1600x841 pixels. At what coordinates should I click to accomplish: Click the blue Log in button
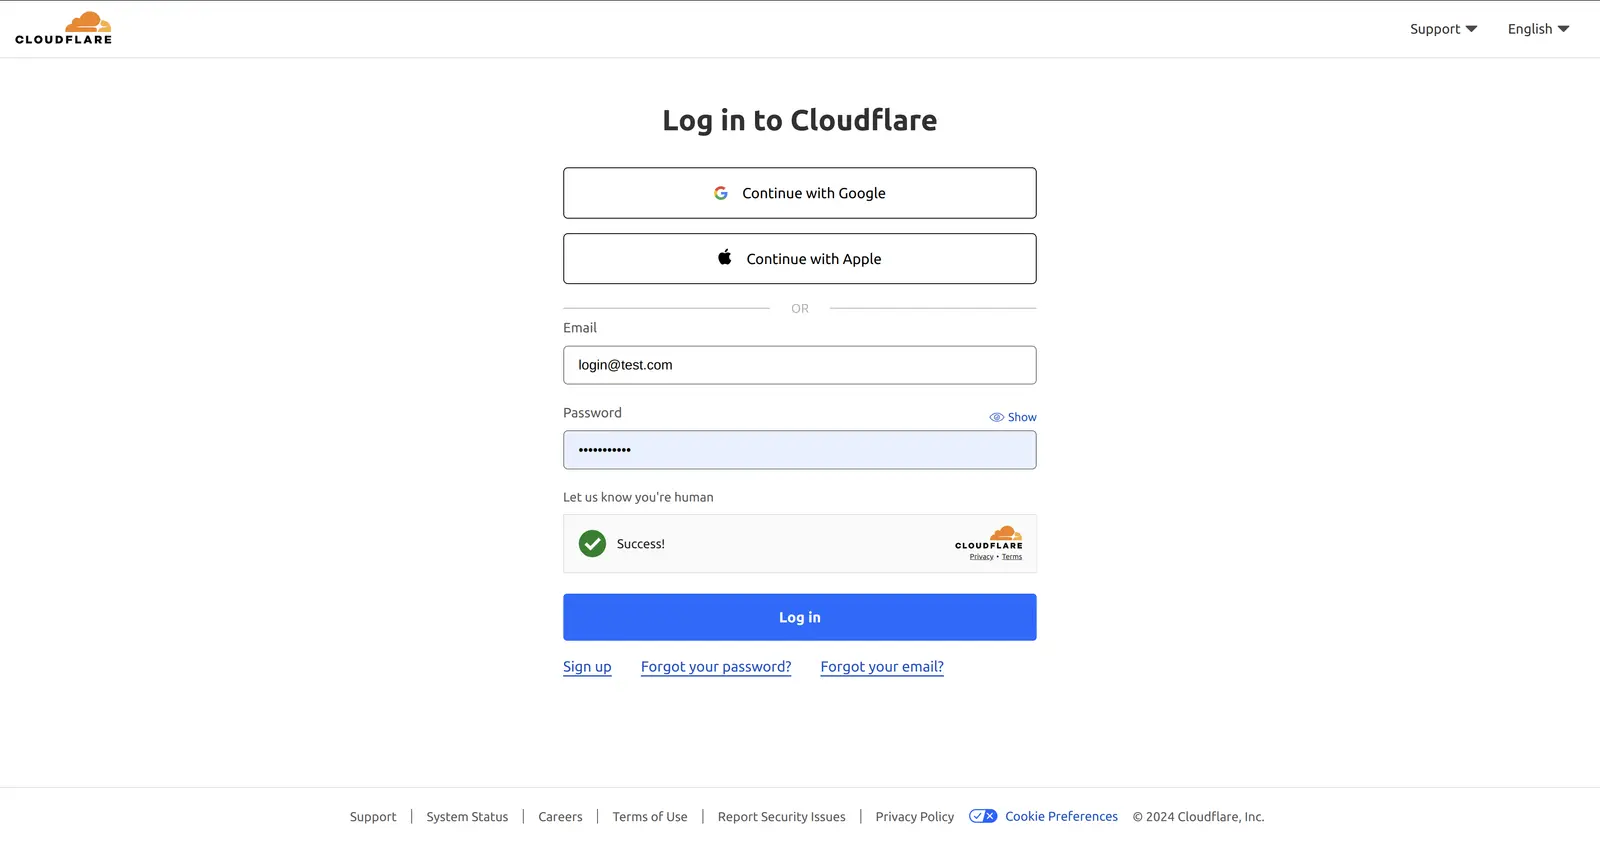click(800, 617)
